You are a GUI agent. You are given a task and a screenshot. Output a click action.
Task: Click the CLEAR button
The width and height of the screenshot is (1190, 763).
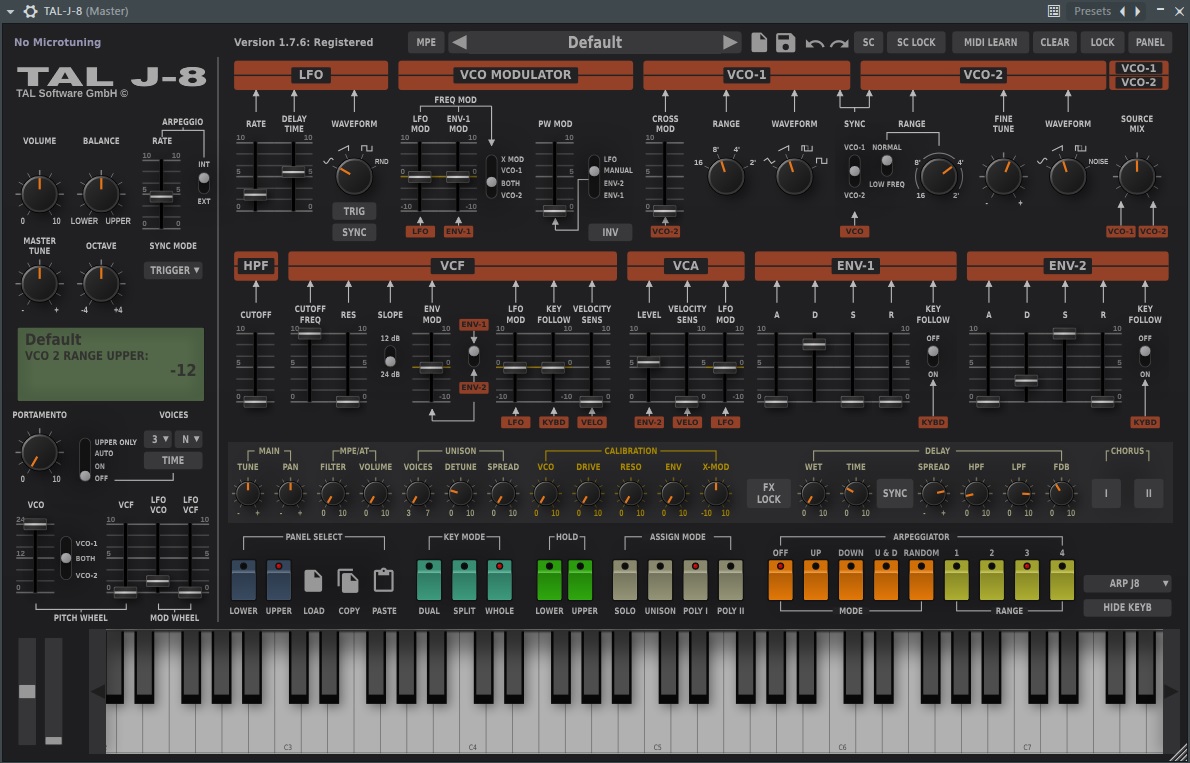(1055, 43)
